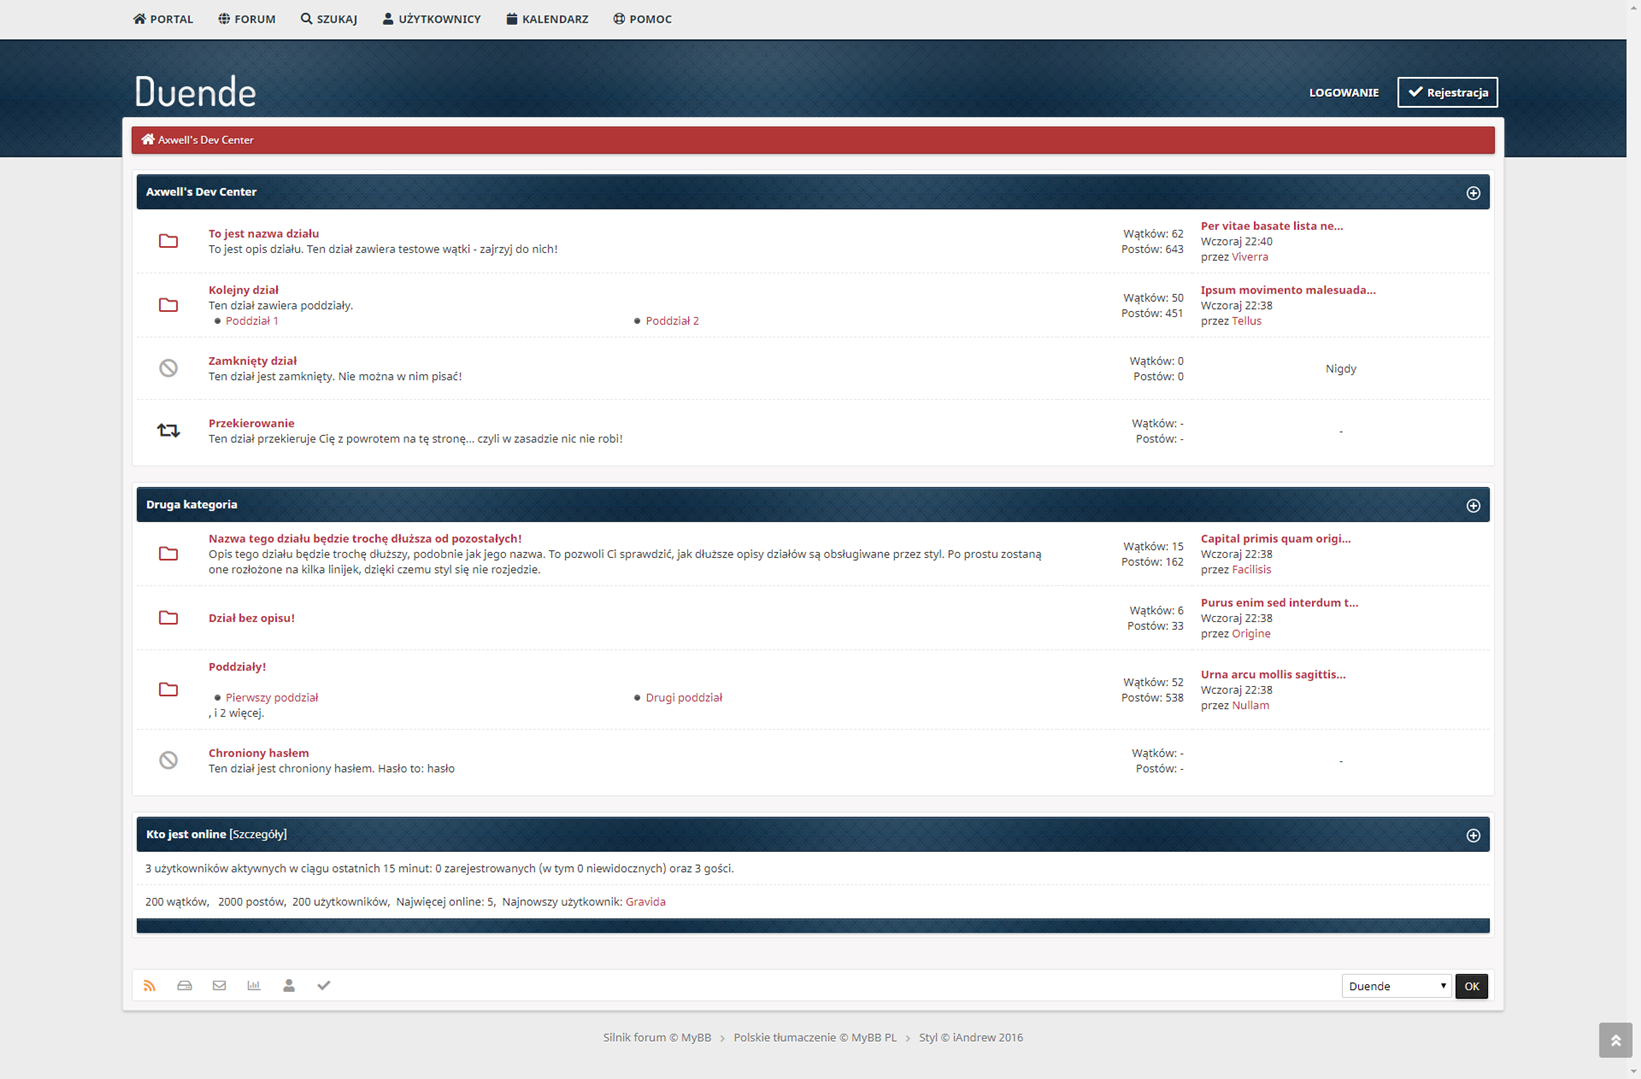The width and height of the screenshot is (1641, 1079).
Task: Go to Użytkownicy in top menu
Action: click(431, 19)
